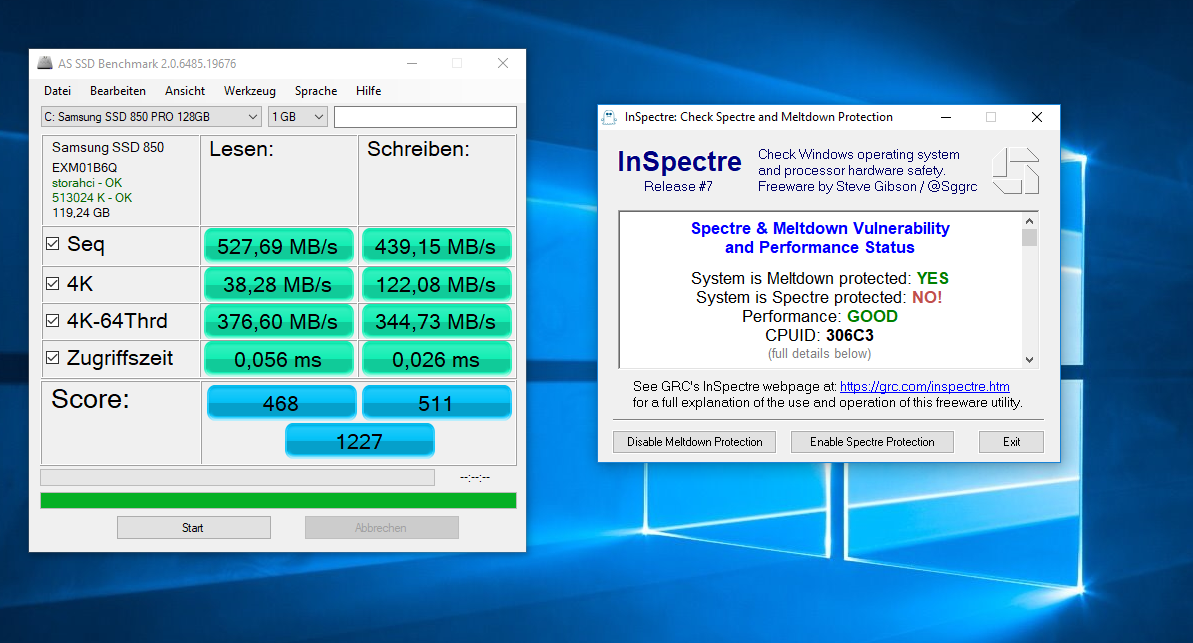Viewport: 1193px width, 643px height.
Task: Minimize the InSpectre window
Action: pyautogui.click(x=946, y=117)
